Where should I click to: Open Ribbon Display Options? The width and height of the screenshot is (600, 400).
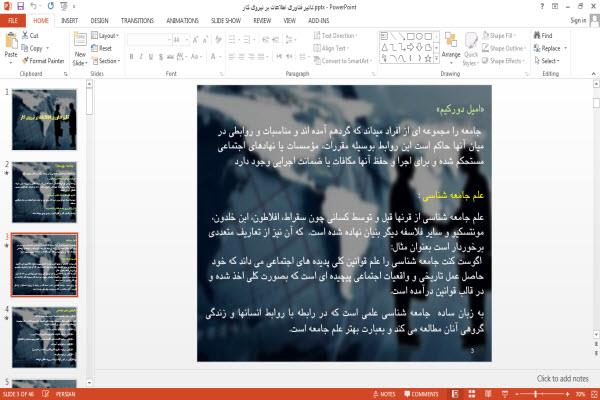pos(555,6)
